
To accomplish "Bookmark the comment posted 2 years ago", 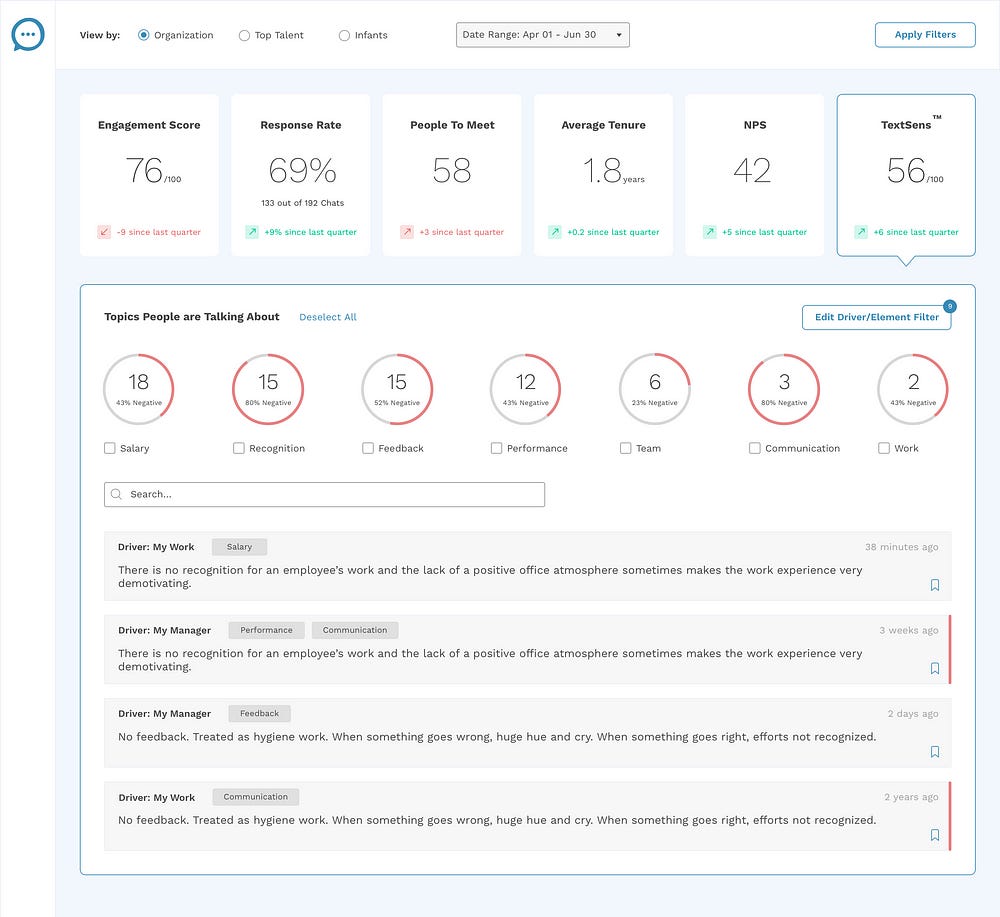I will click(x=934, y=835).
